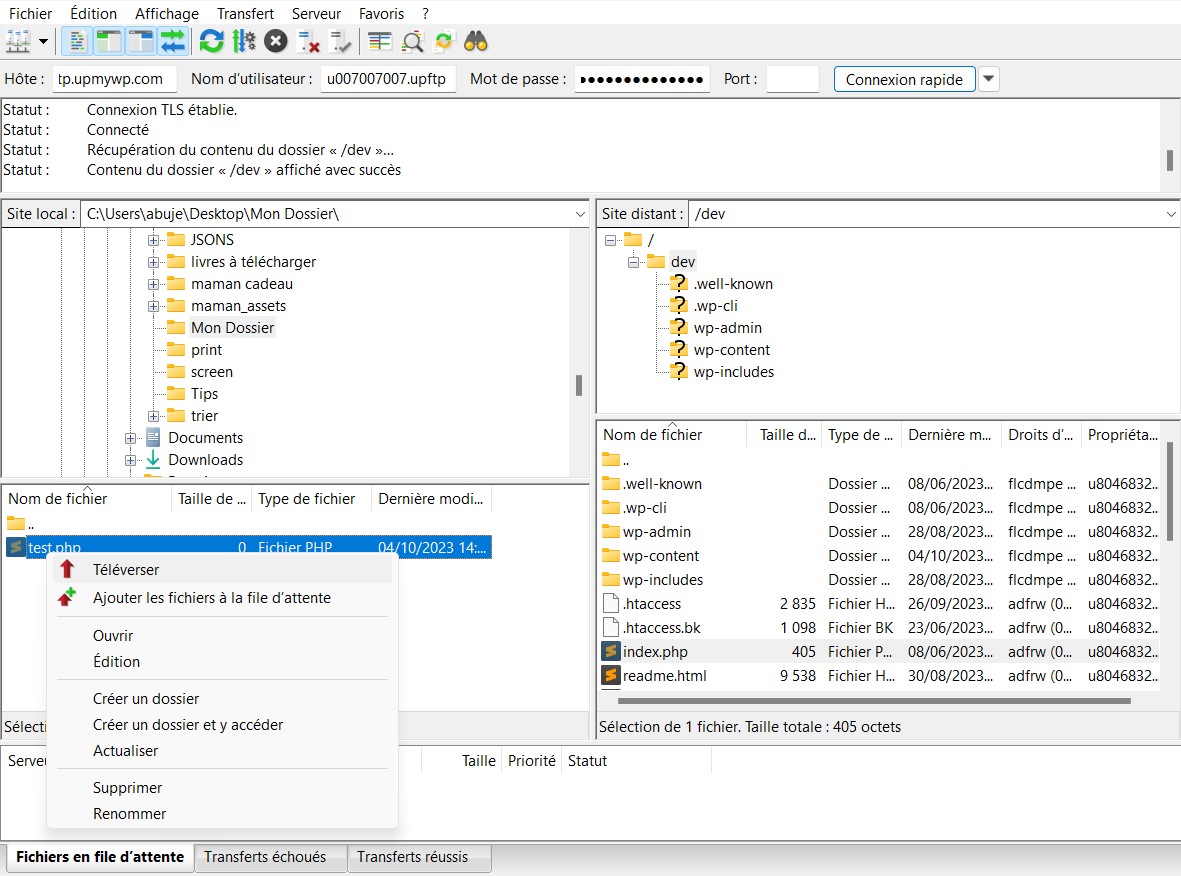Open the Affichage menu
This screenshot has width=1181, height=876.
pyautogui.click(x=166, y=14)
